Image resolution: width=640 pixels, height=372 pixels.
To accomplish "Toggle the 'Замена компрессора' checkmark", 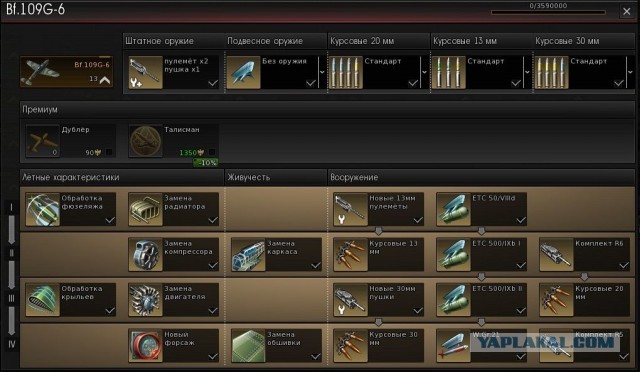I will pos(213,266).
